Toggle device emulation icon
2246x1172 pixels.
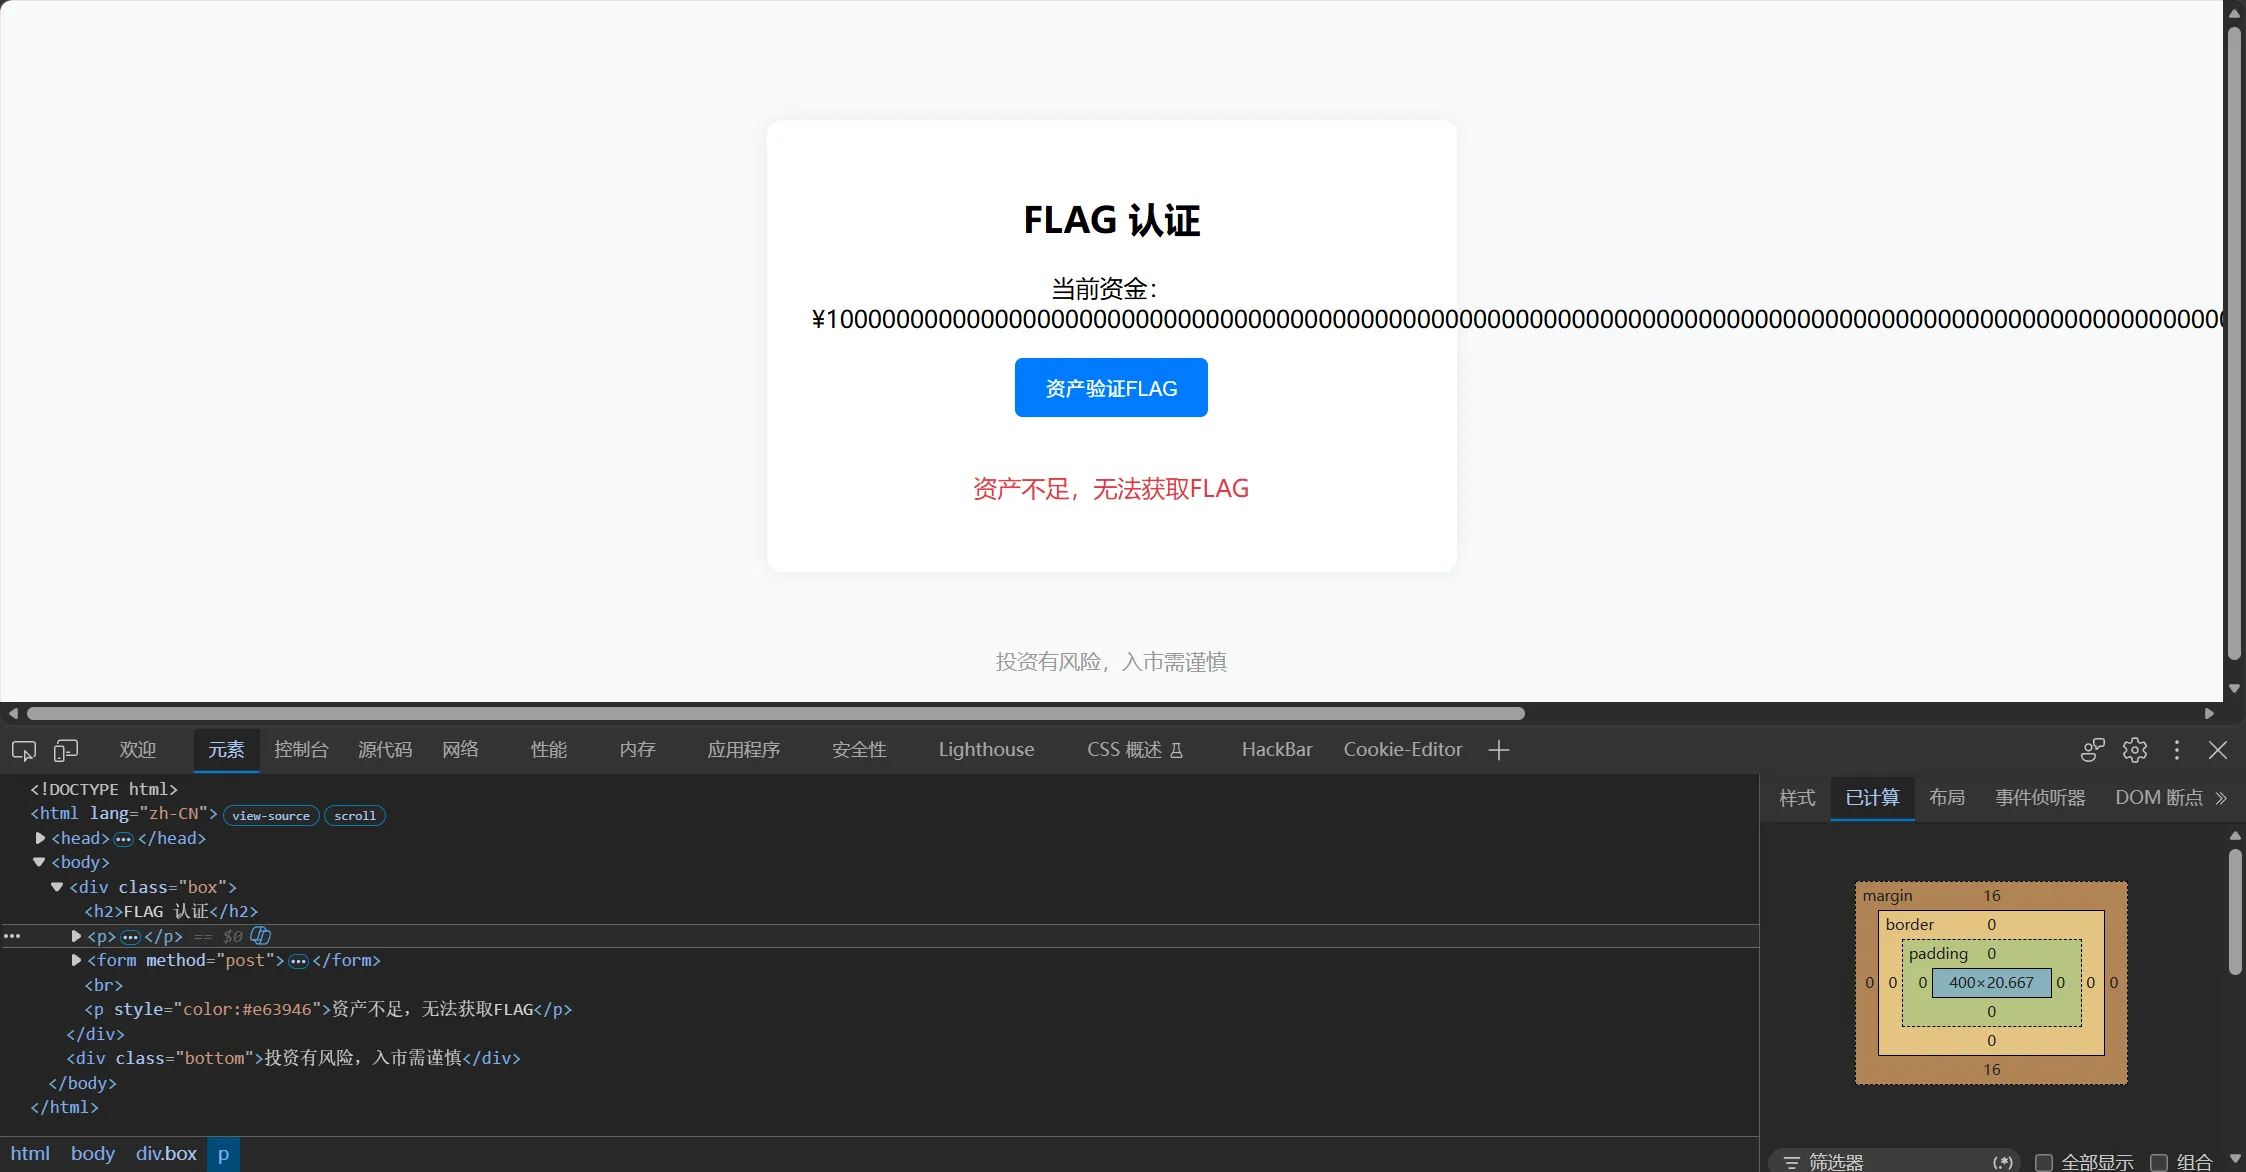coord(66,750)
